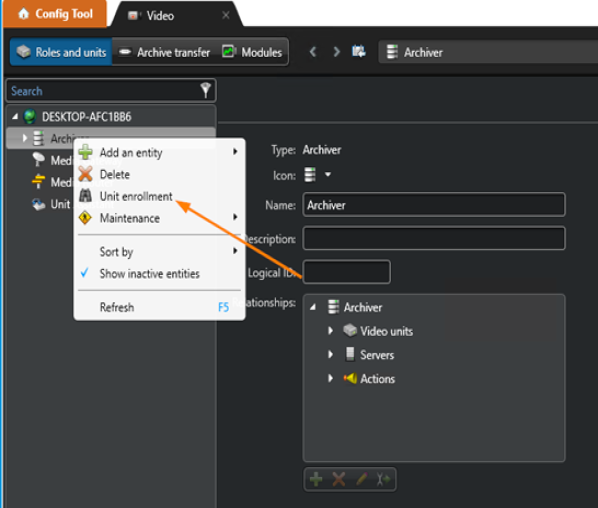Collapse the DESKTOP-AFC1BB6 tree node
Screen dimensions: 598x508
click(x=15, y=116)
